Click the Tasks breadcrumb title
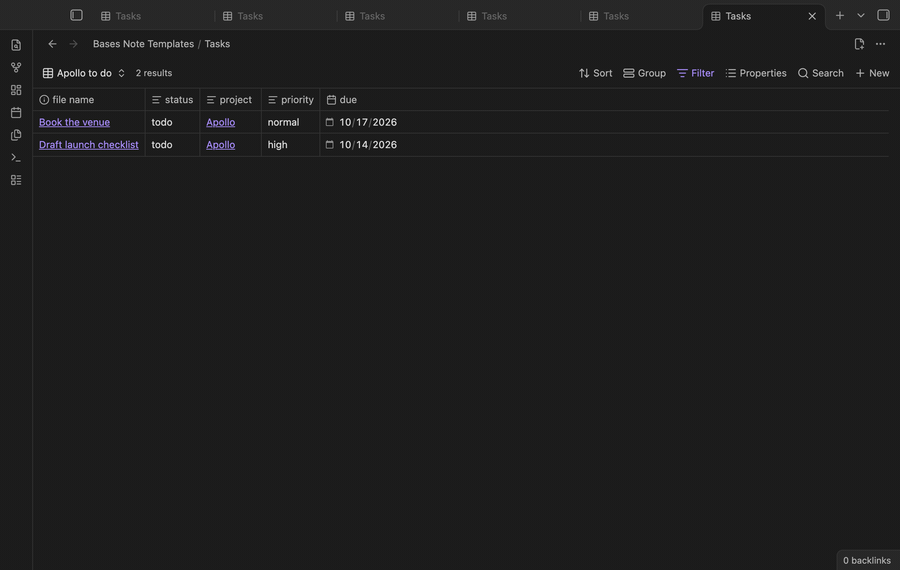The image size is (900, 570). 218,44
